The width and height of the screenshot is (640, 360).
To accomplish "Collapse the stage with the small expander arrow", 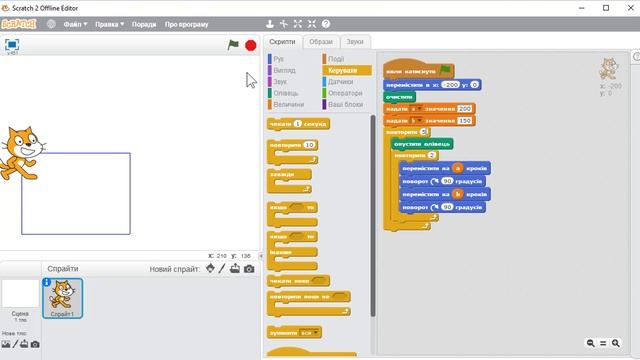I will tap(261, 256).
